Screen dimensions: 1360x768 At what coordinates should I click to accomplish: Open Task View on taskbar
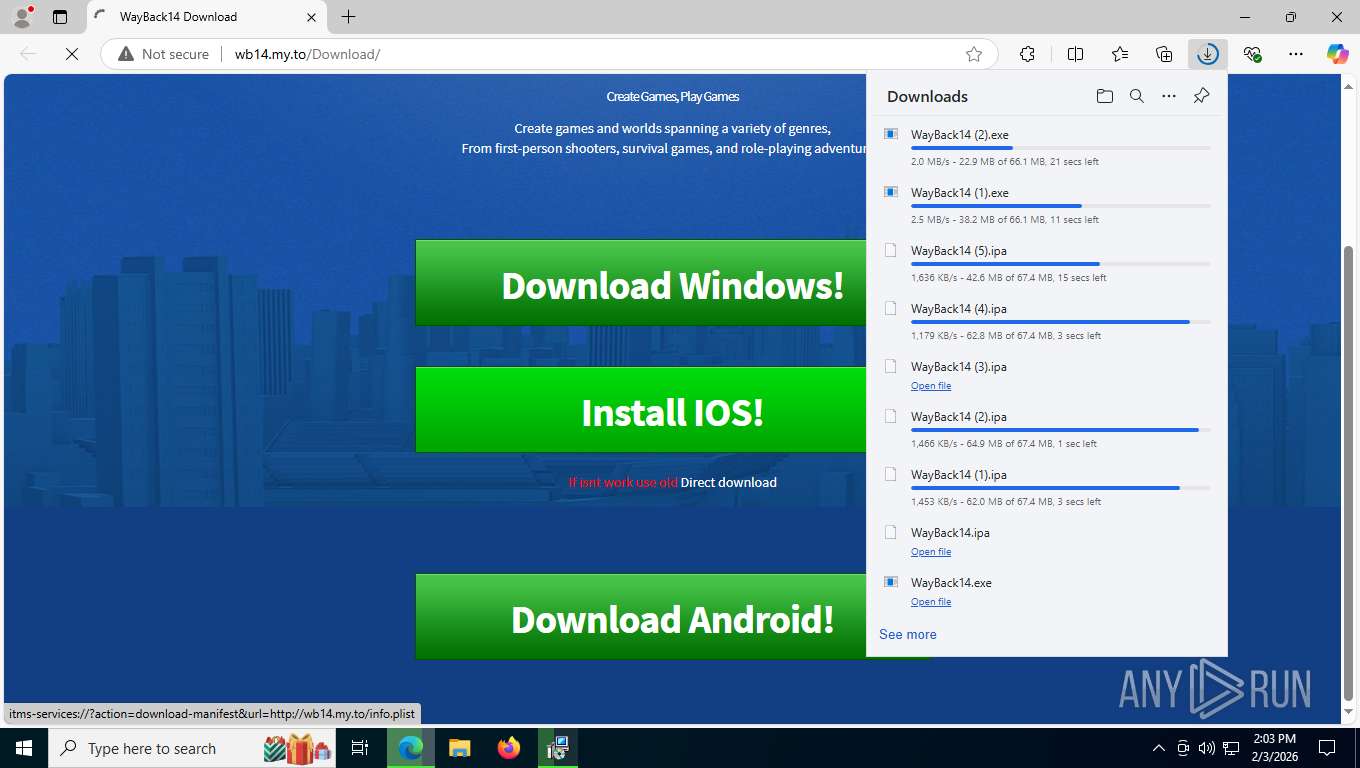pos(360,748)
